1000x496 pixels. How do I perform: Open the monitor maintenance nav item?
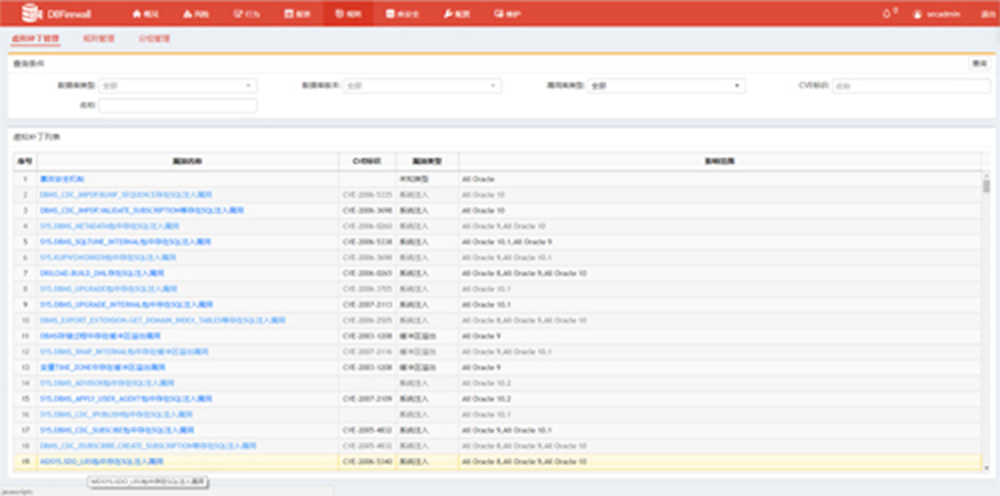pyautogui.click(x=508, y=13)
